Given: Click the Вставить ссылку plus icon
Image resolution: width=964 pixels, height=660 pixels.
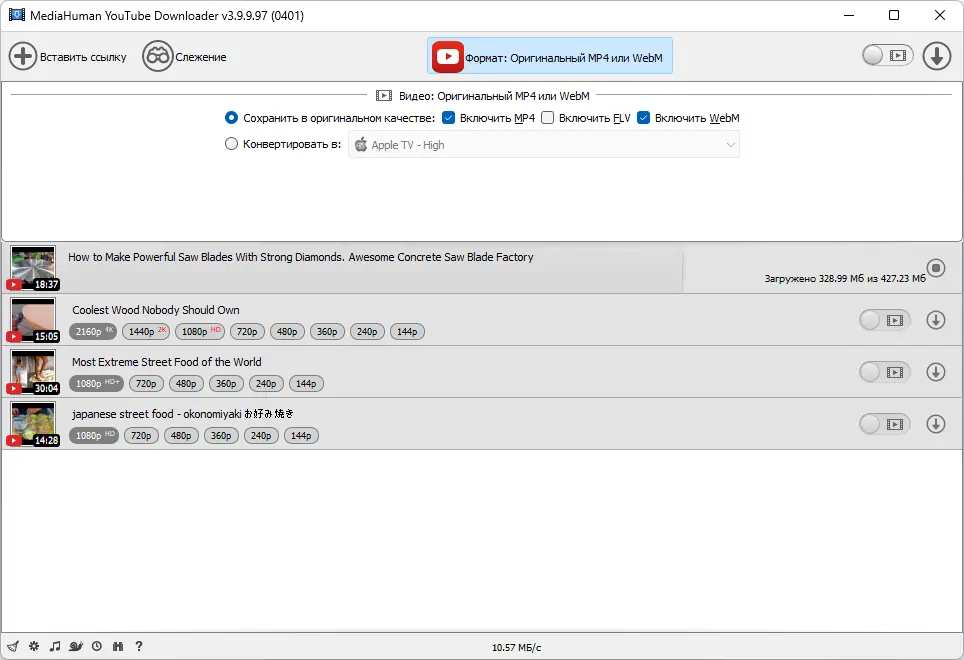Looking at the screenshot, I should tap(23, 57).
